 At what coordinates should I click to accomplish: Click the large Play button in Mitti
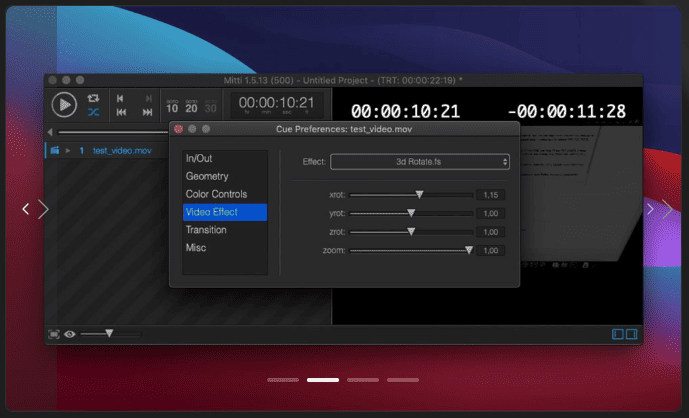(x=64, y=105)
